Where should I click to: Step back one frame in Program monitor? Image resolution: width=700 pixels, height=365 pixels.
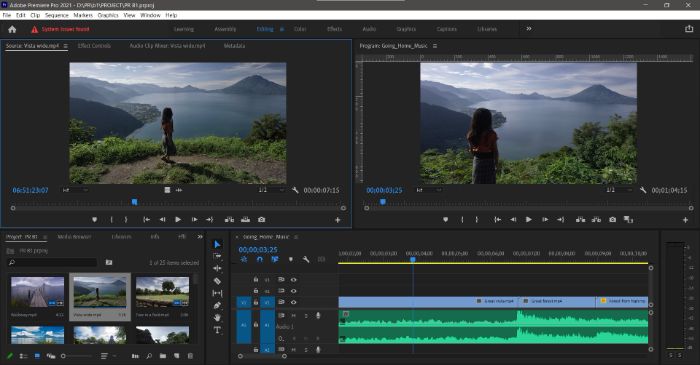pyautogui.click(x=513, y=220)
